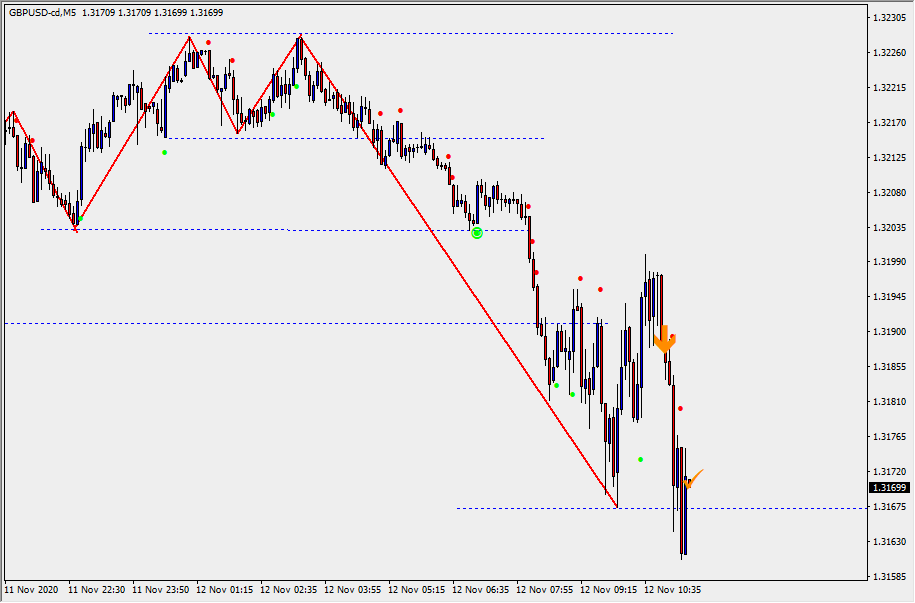Click the 12 Nov 10:35 time label
Viewport: 915px width, 603px height.
point(673,590)
